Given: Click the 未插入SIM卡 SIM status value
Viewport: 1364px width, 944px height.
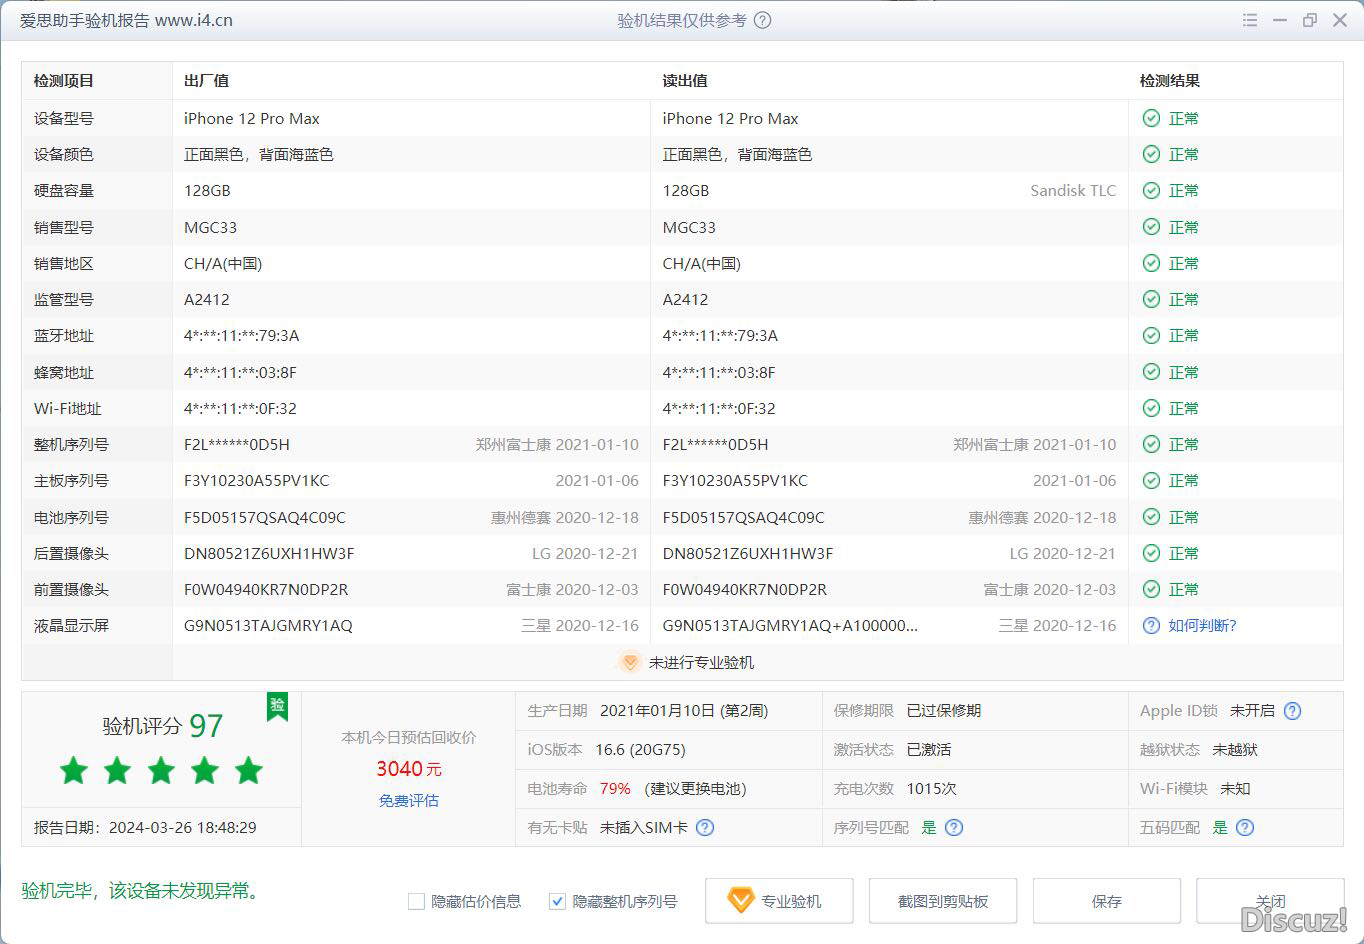Looking at the screenshot, I should click(x=644, y=827).
